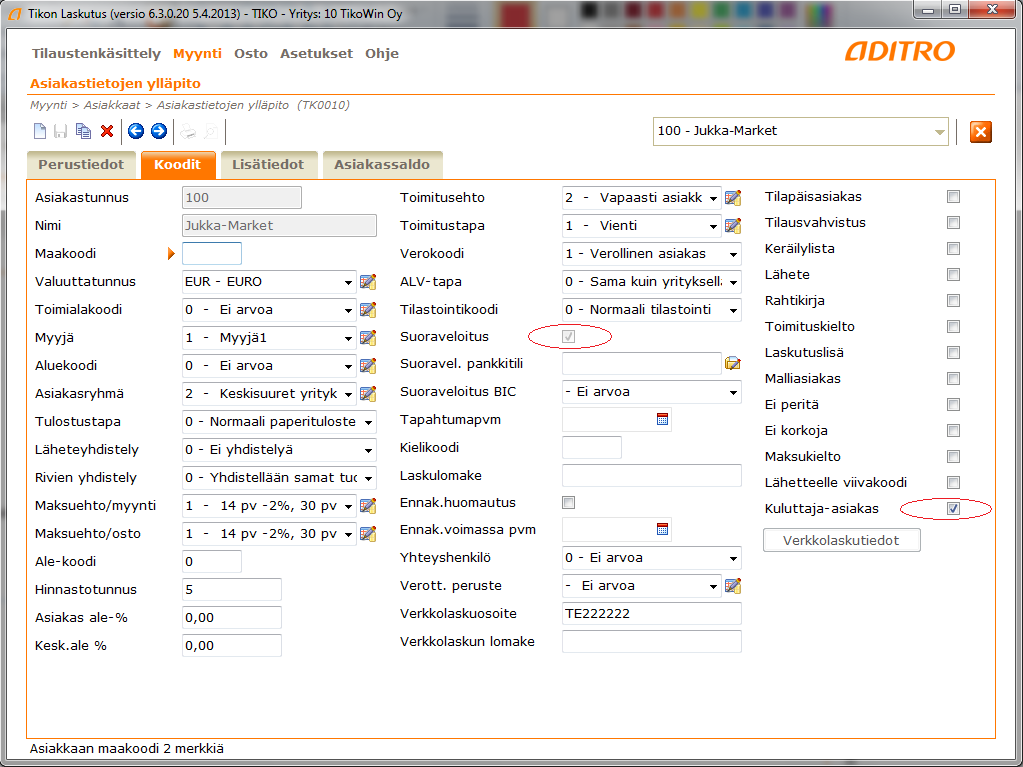Switch to the Asiakassaldo tab
The image size is (1023, 767).
tap(382, 164)
